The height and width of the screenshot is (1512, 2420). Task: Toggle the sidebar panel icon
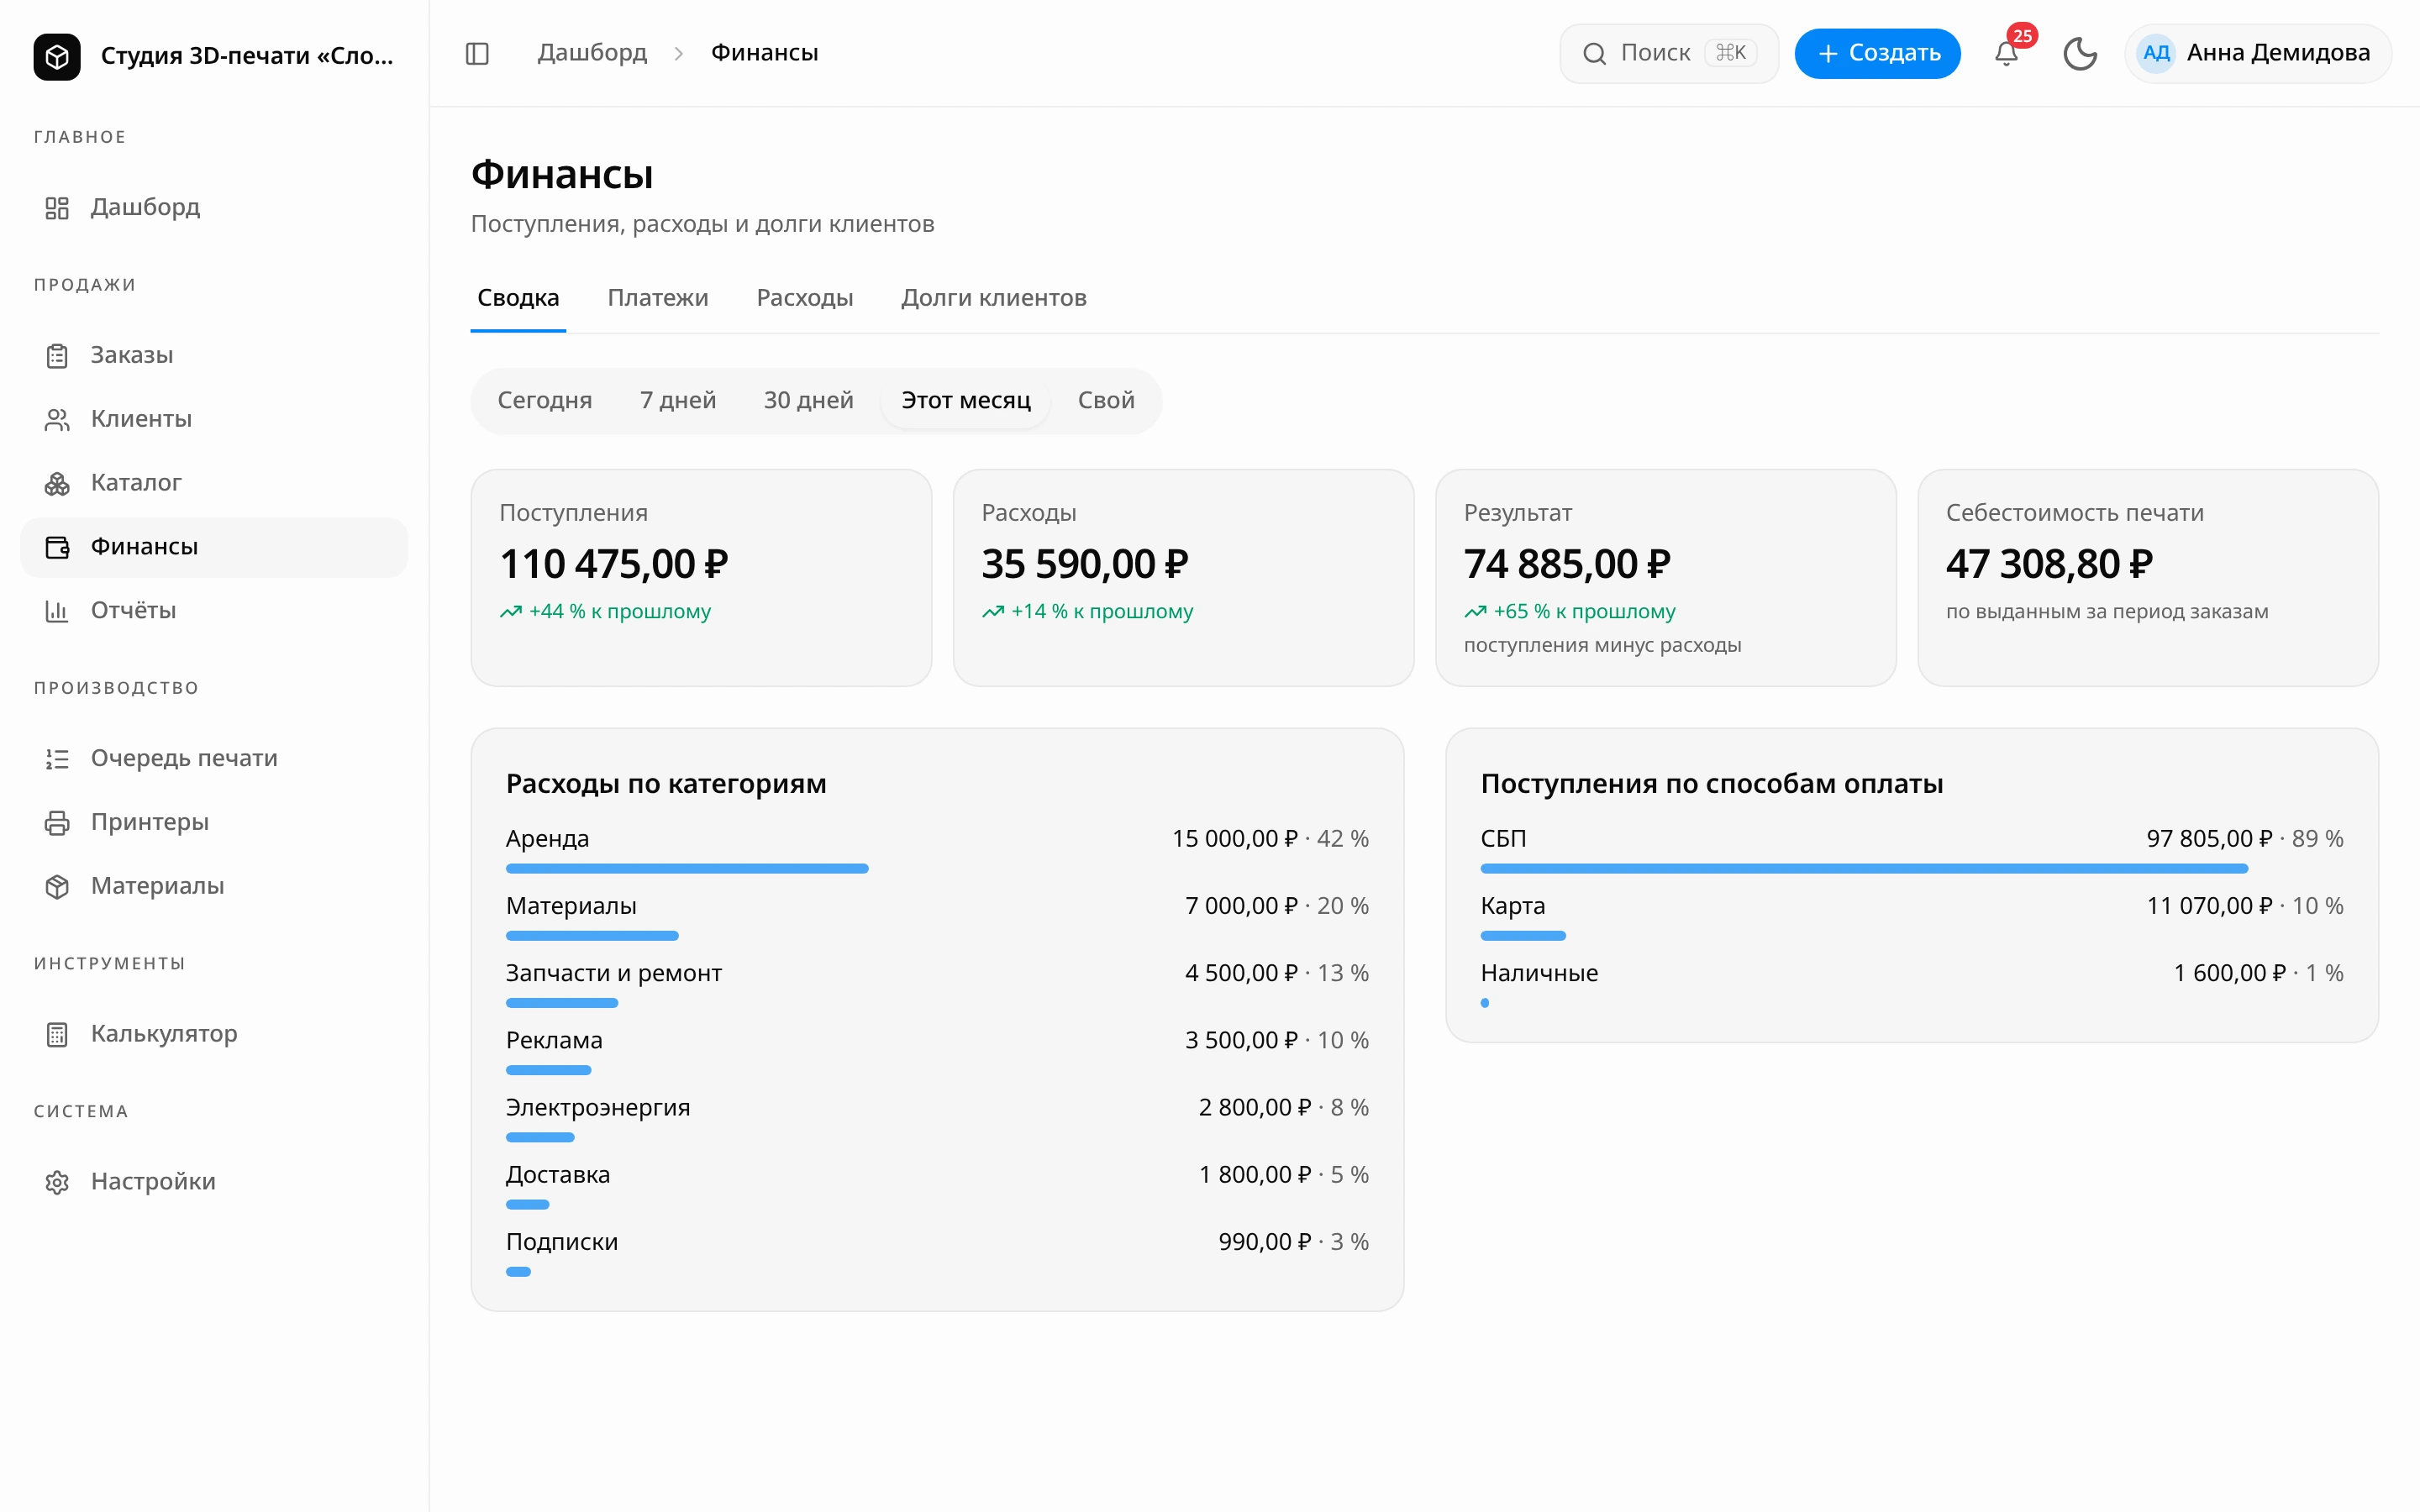(x=477, y=53)
